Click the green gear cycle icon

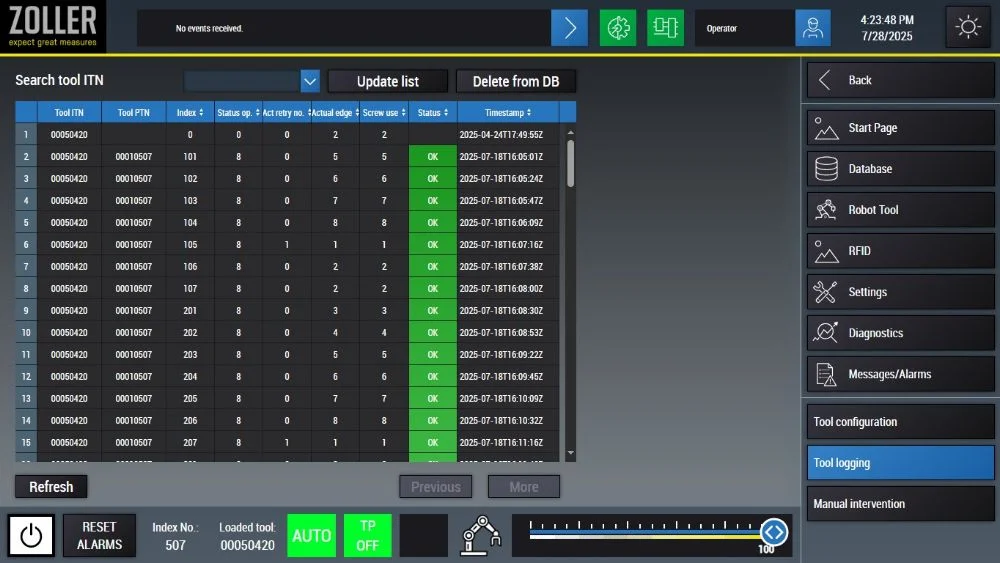point(617,28)
